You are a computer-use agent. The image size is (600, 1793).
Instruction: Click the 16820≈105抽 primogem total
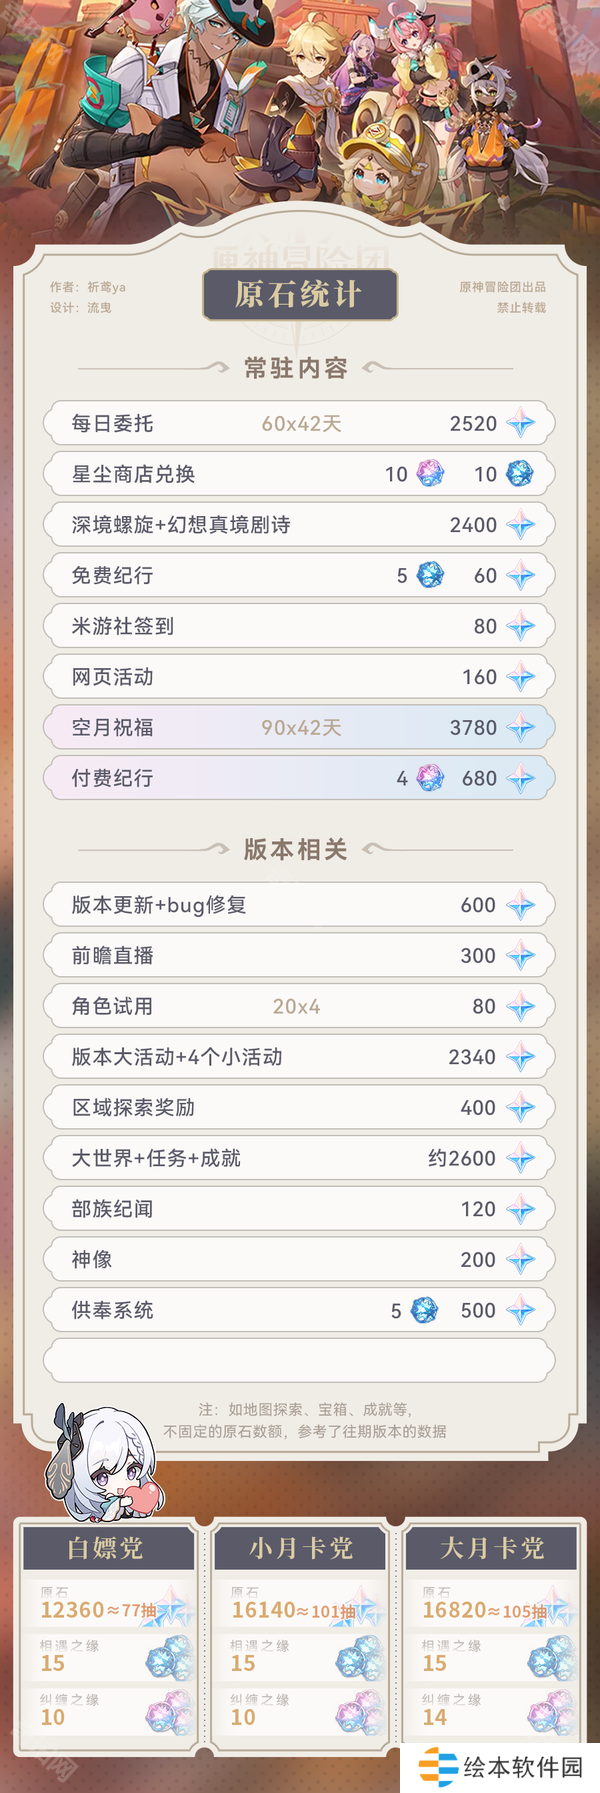click(484, 1610)
